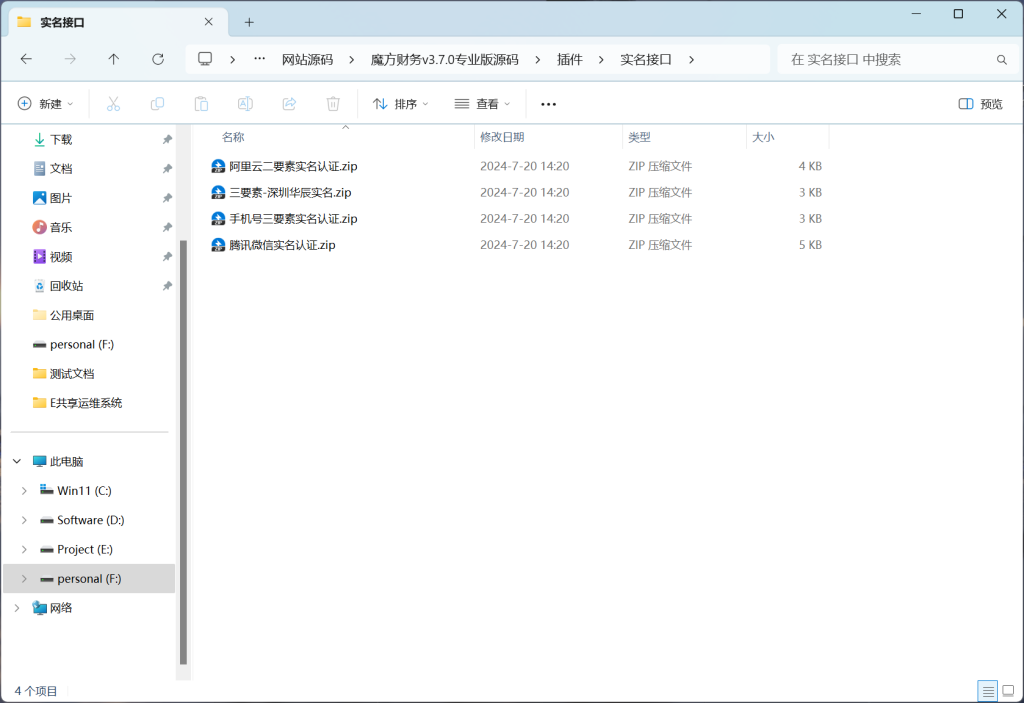Select the Copy icon
Viewport: 1024px width, 703px height.
coord(157,103)
